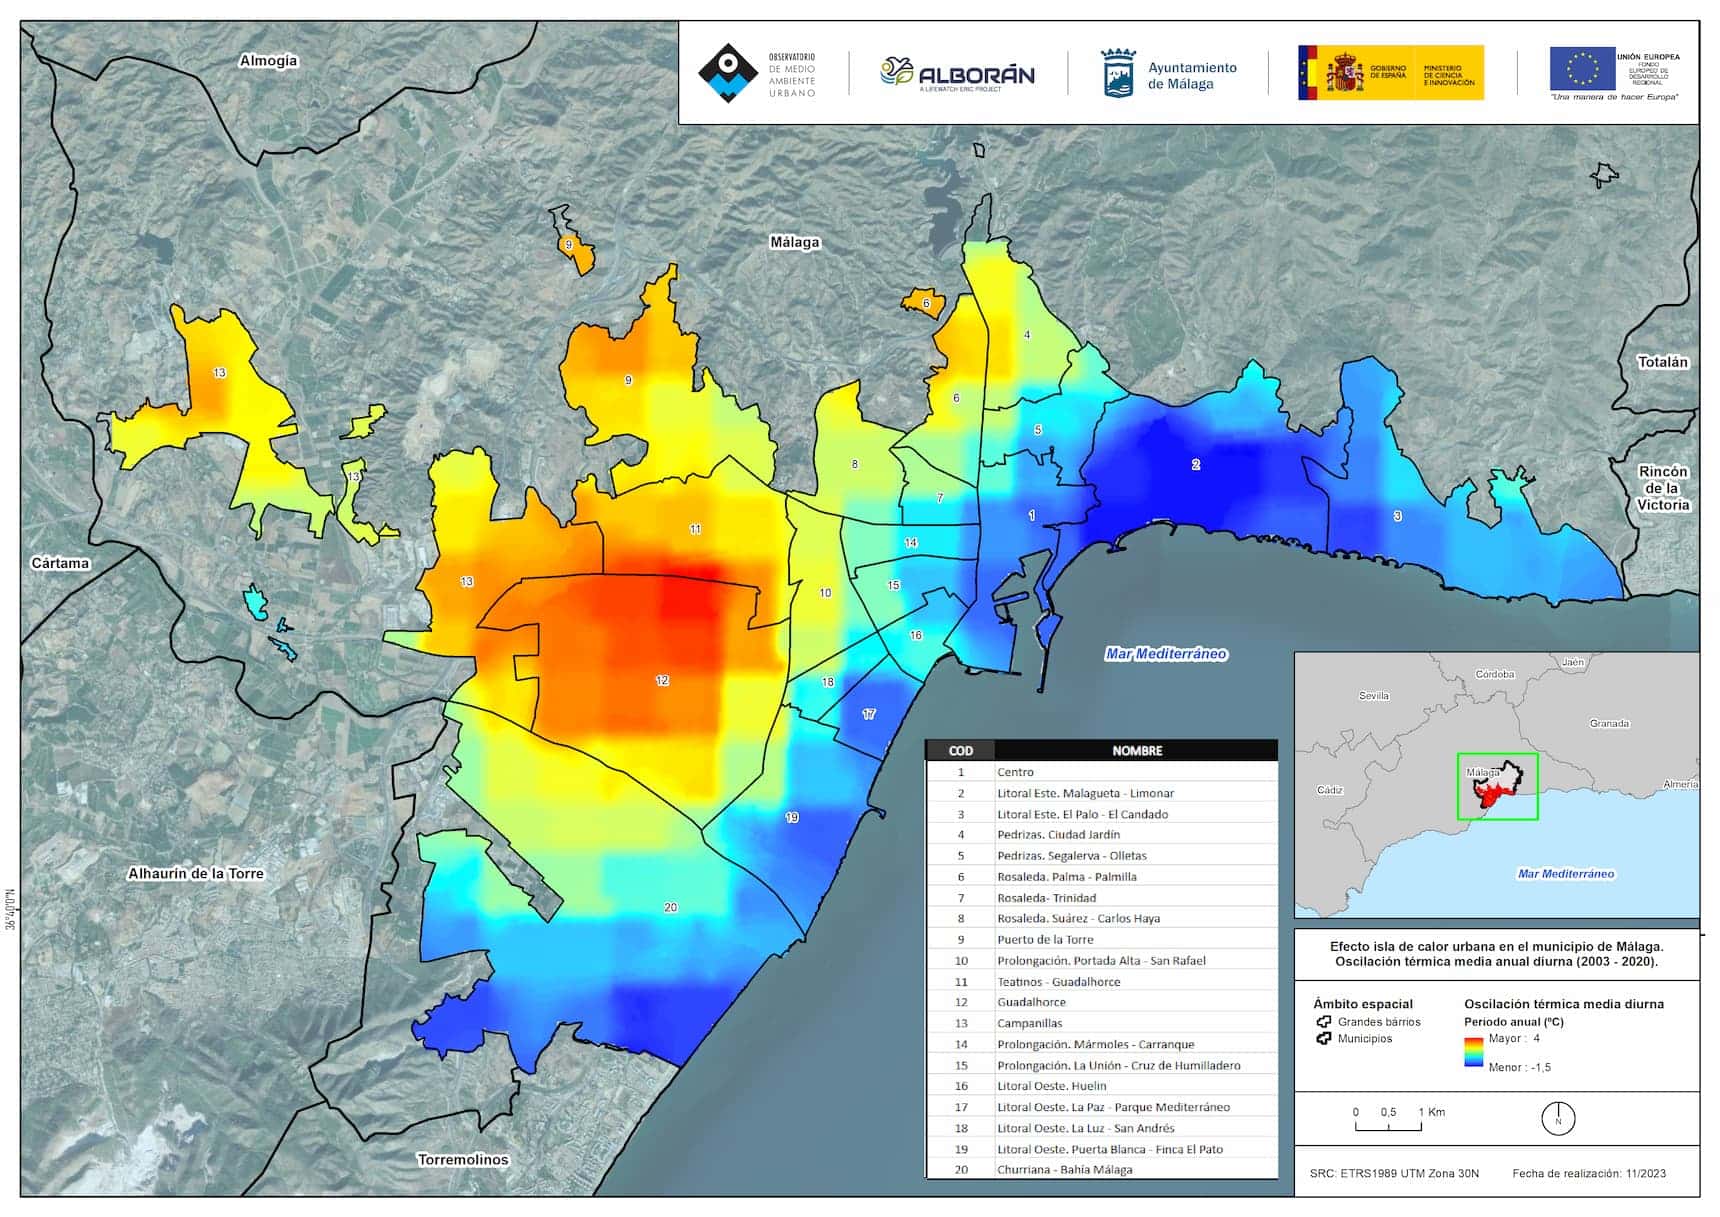This screenshot has height=1217, width=1720.
Task: Click the Unión Europea flag emblem
Action: tap(1582, 69)
